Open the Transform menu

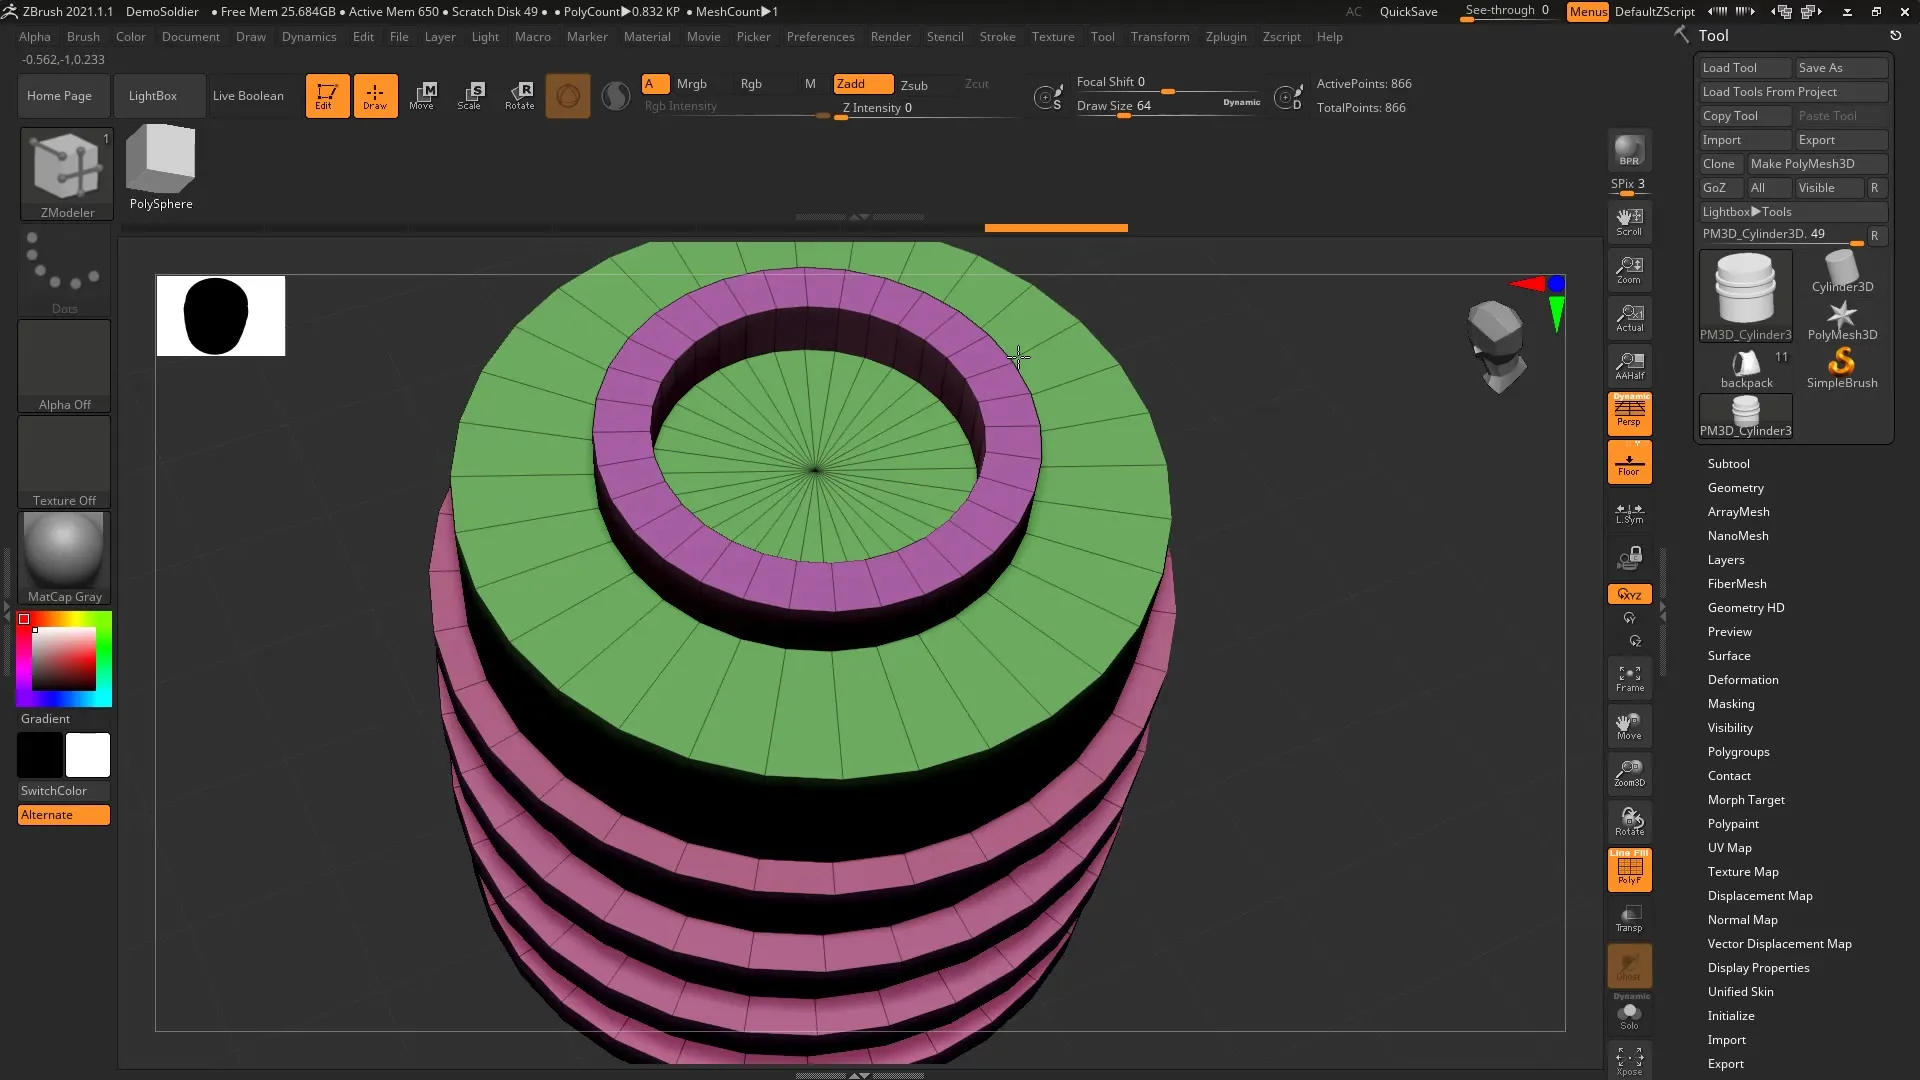[x=1160, y=37]
